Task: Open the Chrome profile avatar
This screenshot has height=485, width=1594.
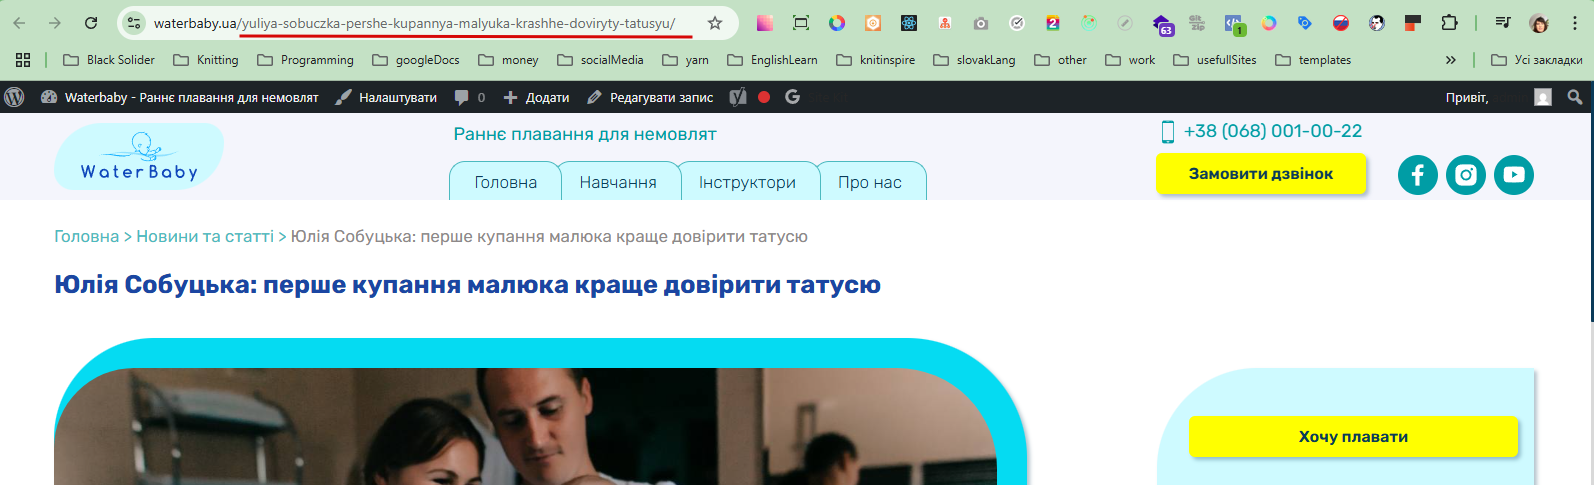Action: pyautogui.click(x=1539, y=23)
